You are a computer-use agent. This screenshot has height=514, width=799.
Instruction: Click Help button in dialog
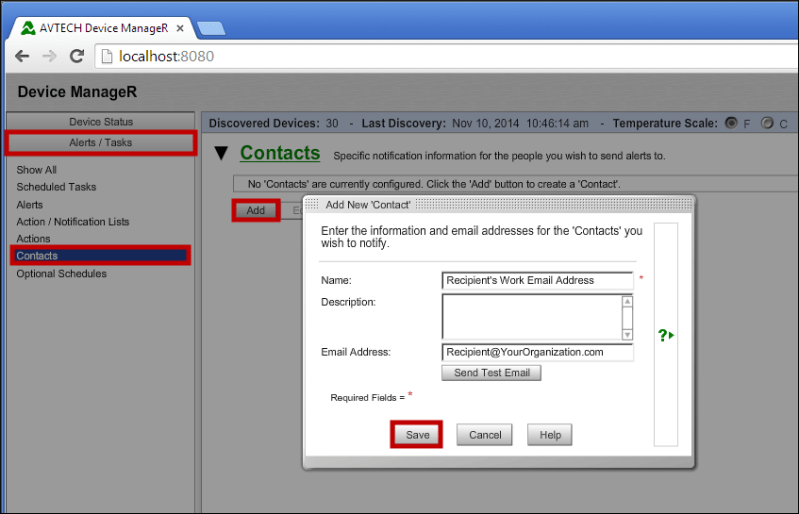[550, 435]
